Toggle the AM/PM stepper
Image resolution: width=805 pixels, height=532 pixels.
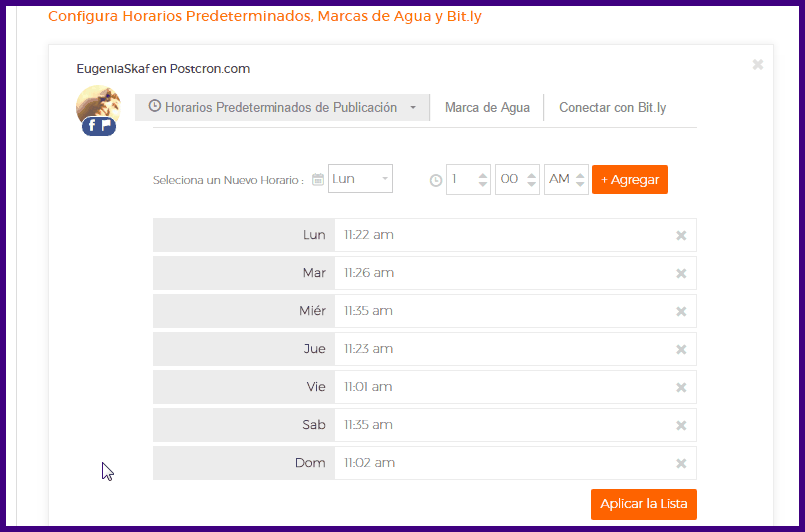click(580, 180)
